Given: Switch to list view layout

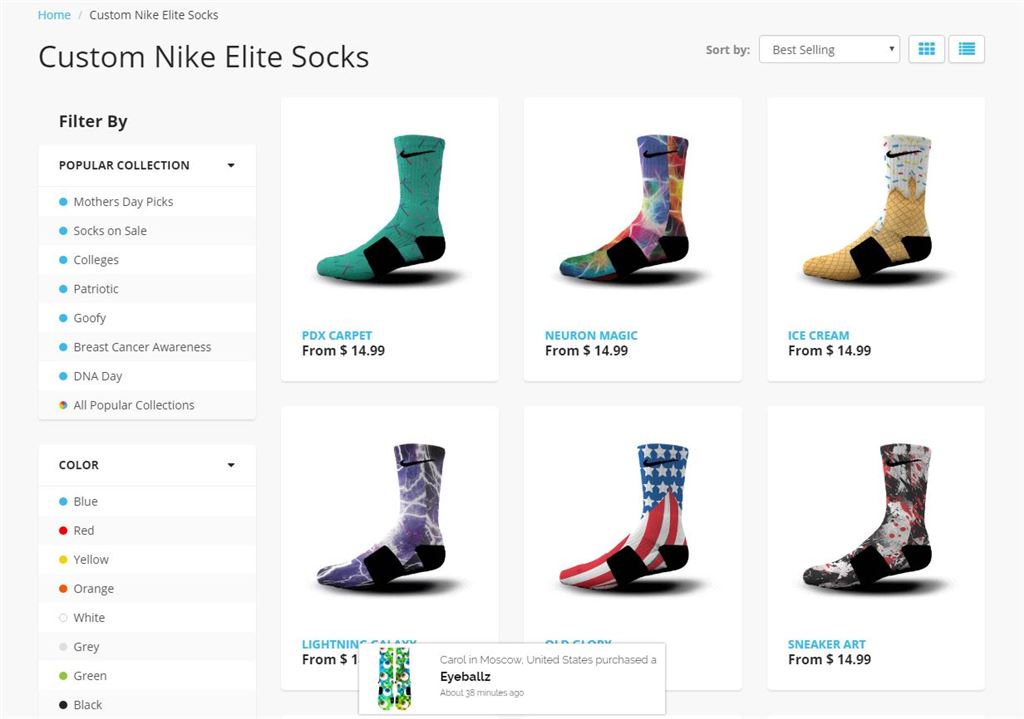Looking at the screenshot, I should pyautogui.click(x=966, y=49).
